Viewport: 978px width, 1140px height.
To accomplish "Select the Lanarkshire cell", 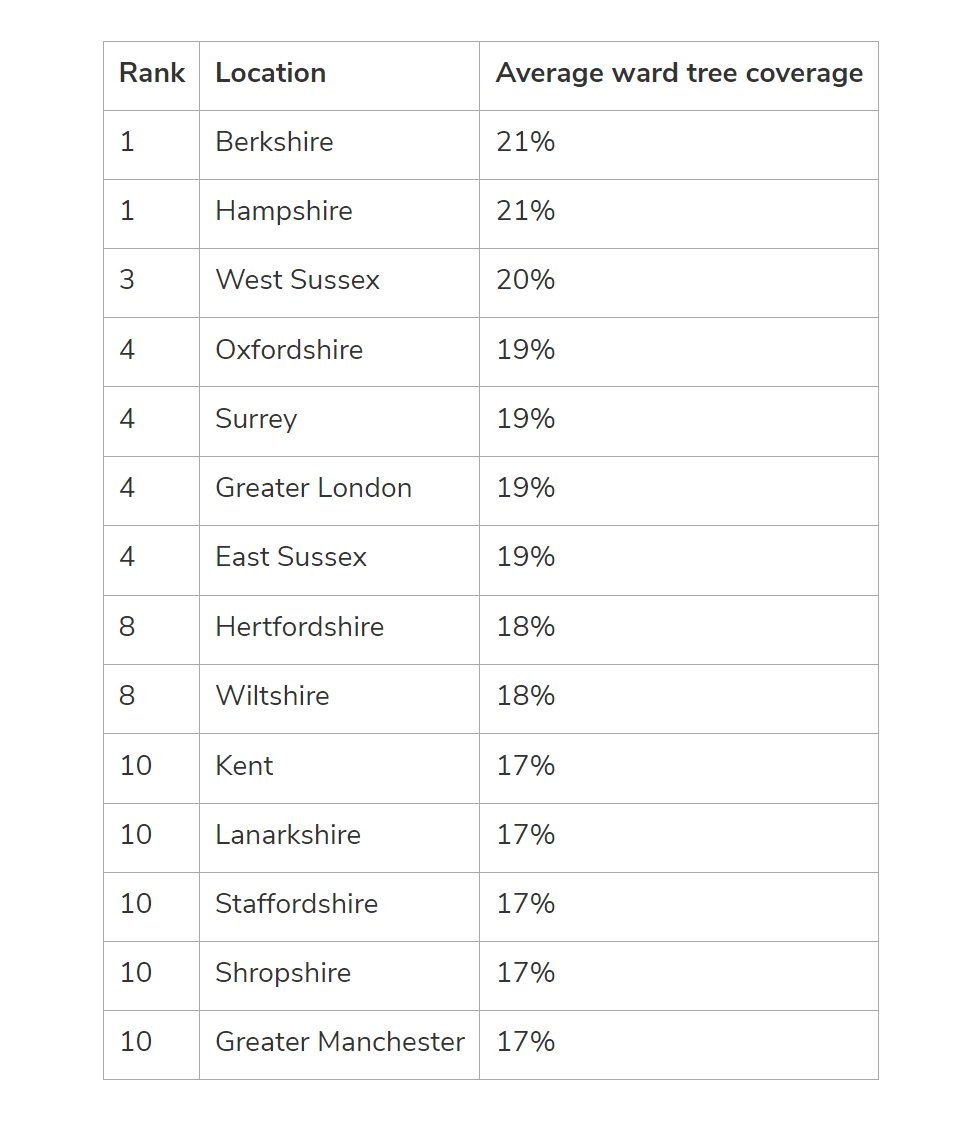I will coord(288,835).
